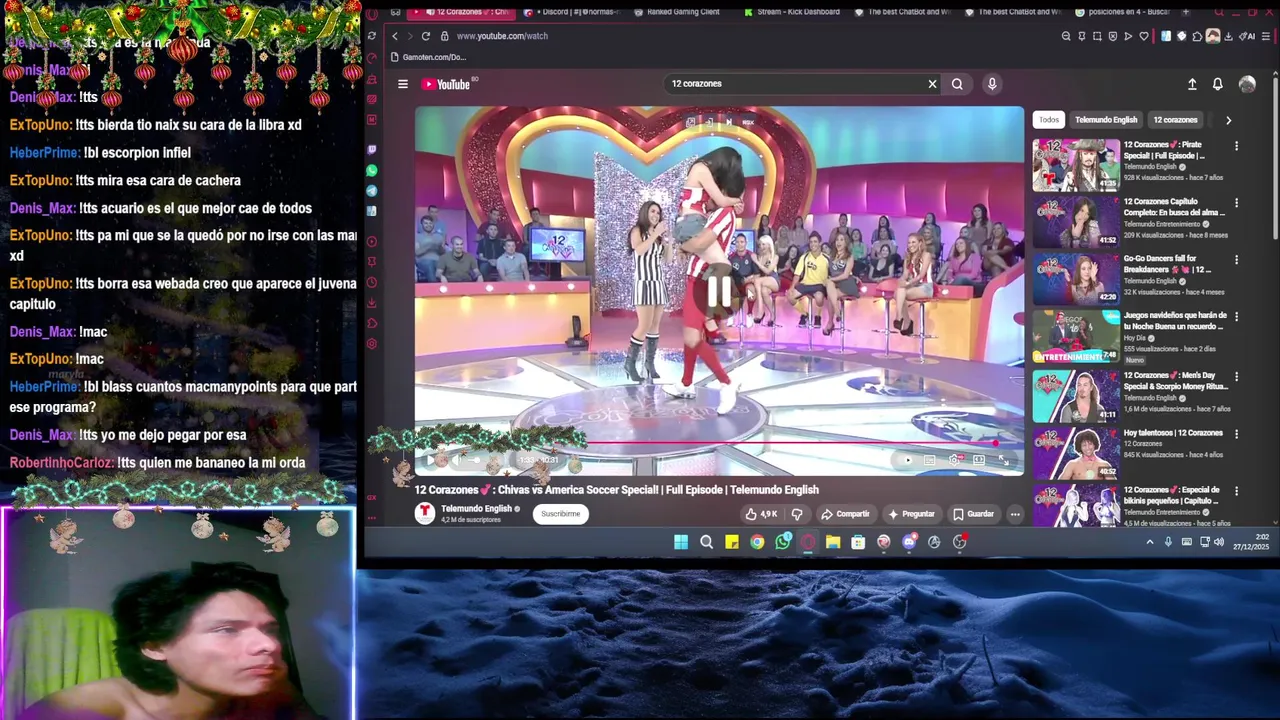Open the YouTube create/upload icon

1192,84
